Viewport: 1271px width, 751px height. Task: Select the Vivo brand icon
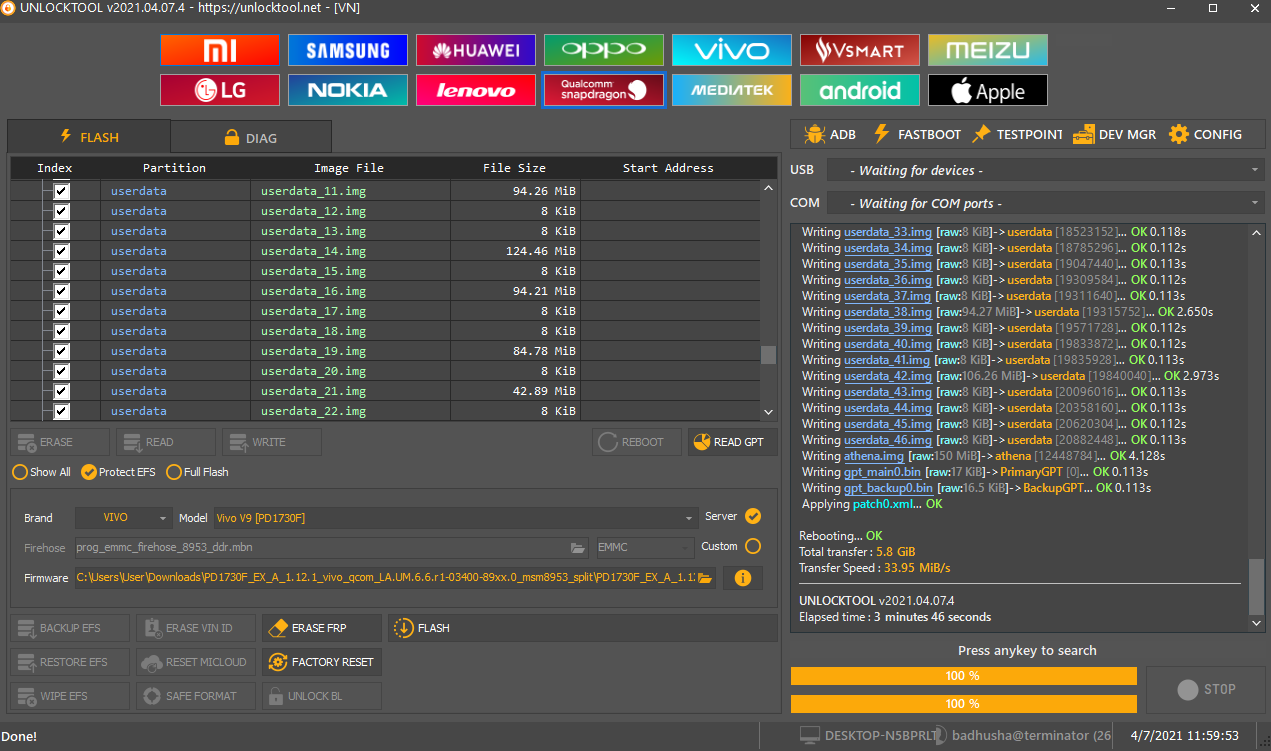click(732, 50)
